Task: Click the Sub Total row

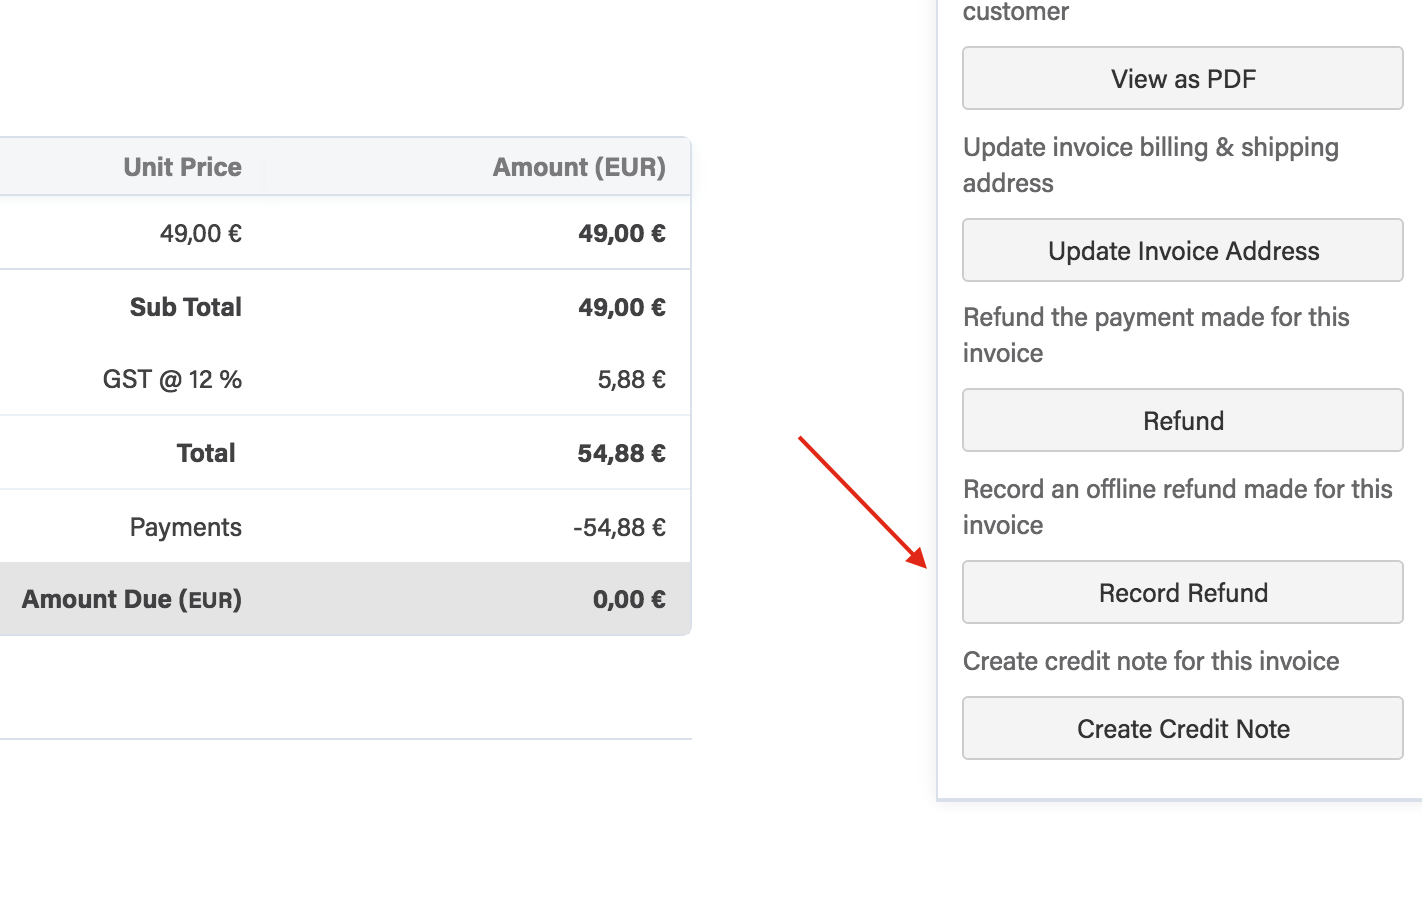Action: point(185,307)
